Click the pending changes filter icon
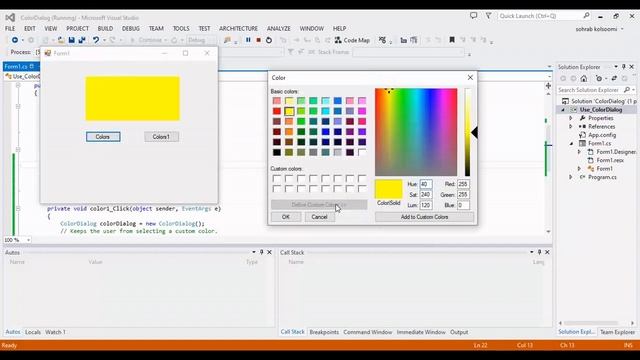This screenshot has height=360, width=640. point(599,78)
